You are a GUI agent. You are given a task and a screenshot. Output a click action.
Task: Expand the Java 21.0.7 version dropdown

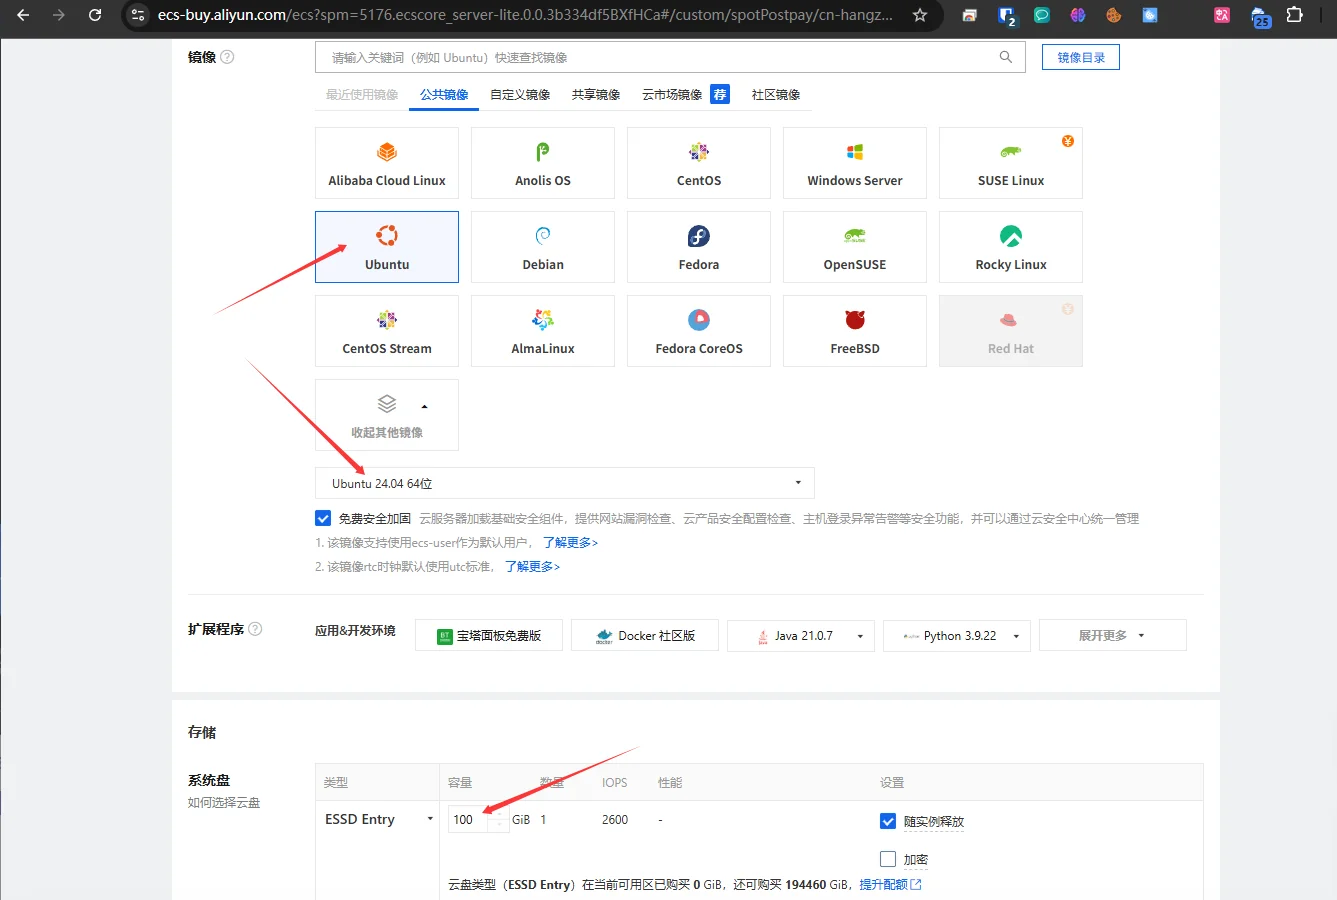click(x=859, y=636)
